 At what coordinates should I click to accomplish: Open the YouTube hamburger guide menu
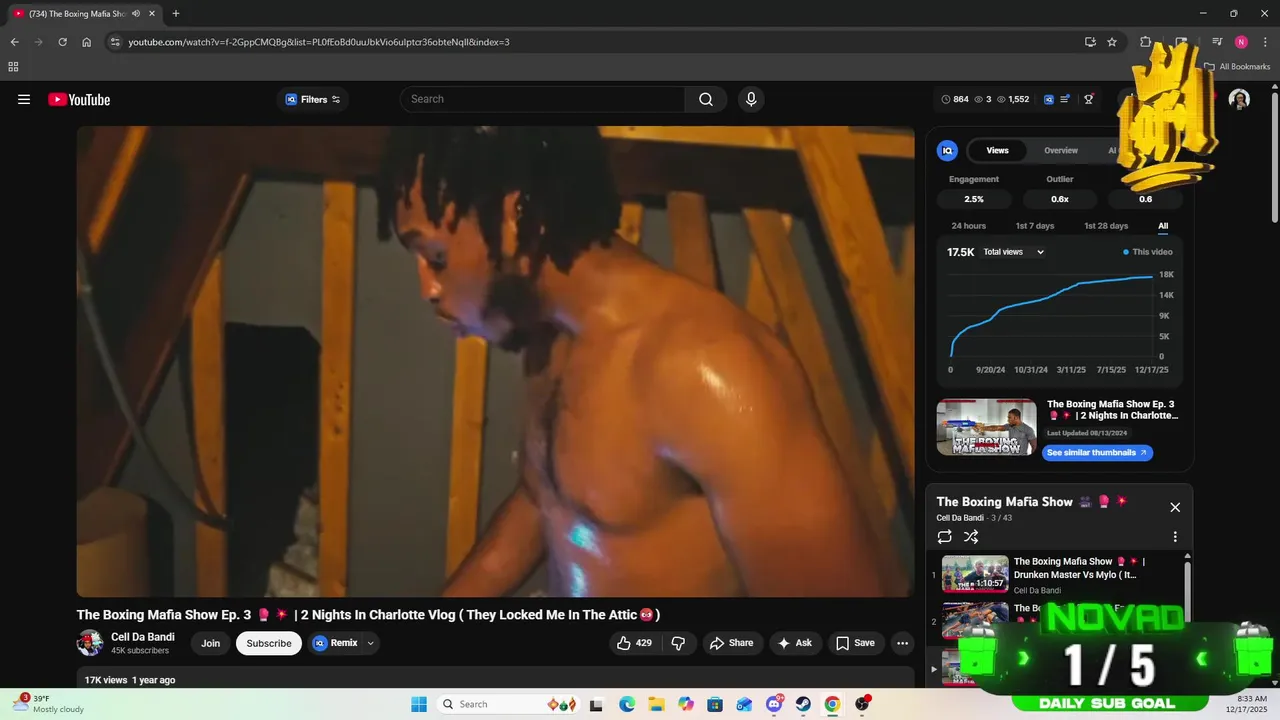[x=24, y=99]
